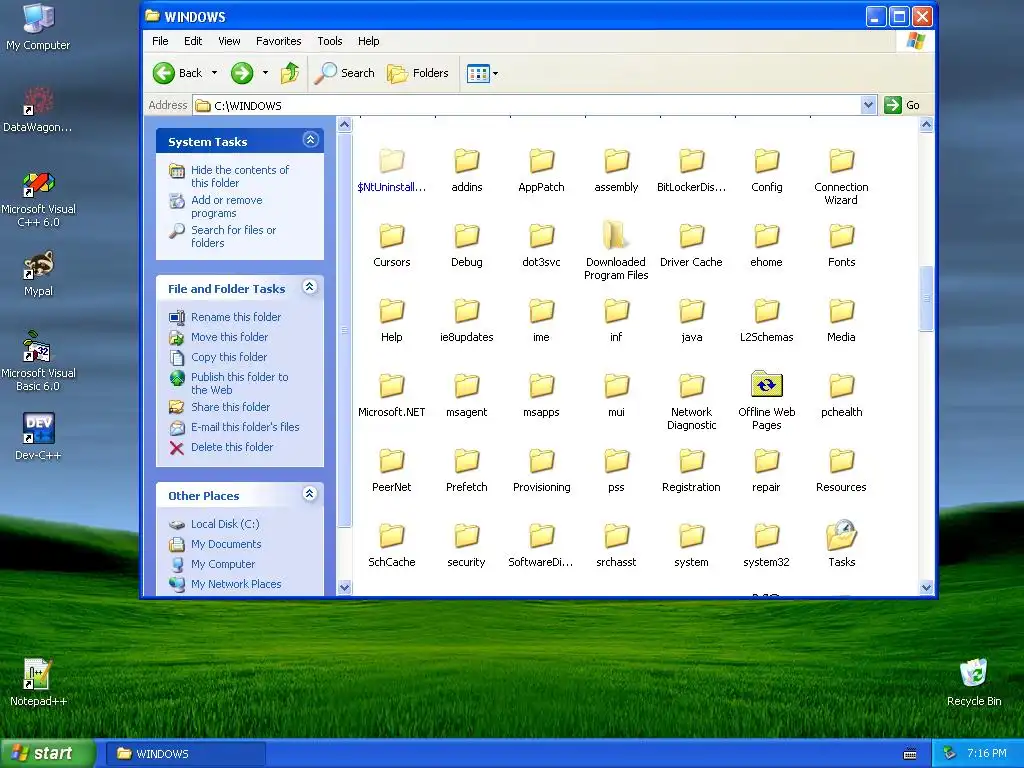
Task: Open the Search toolbar button
Action: (344, 73)
